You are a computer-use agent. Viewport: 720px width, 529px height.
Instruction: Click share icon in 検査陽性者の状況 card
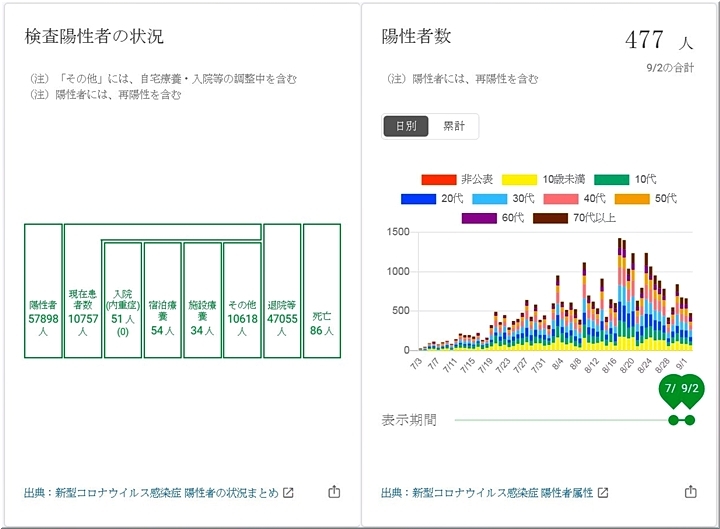(334, 492)
